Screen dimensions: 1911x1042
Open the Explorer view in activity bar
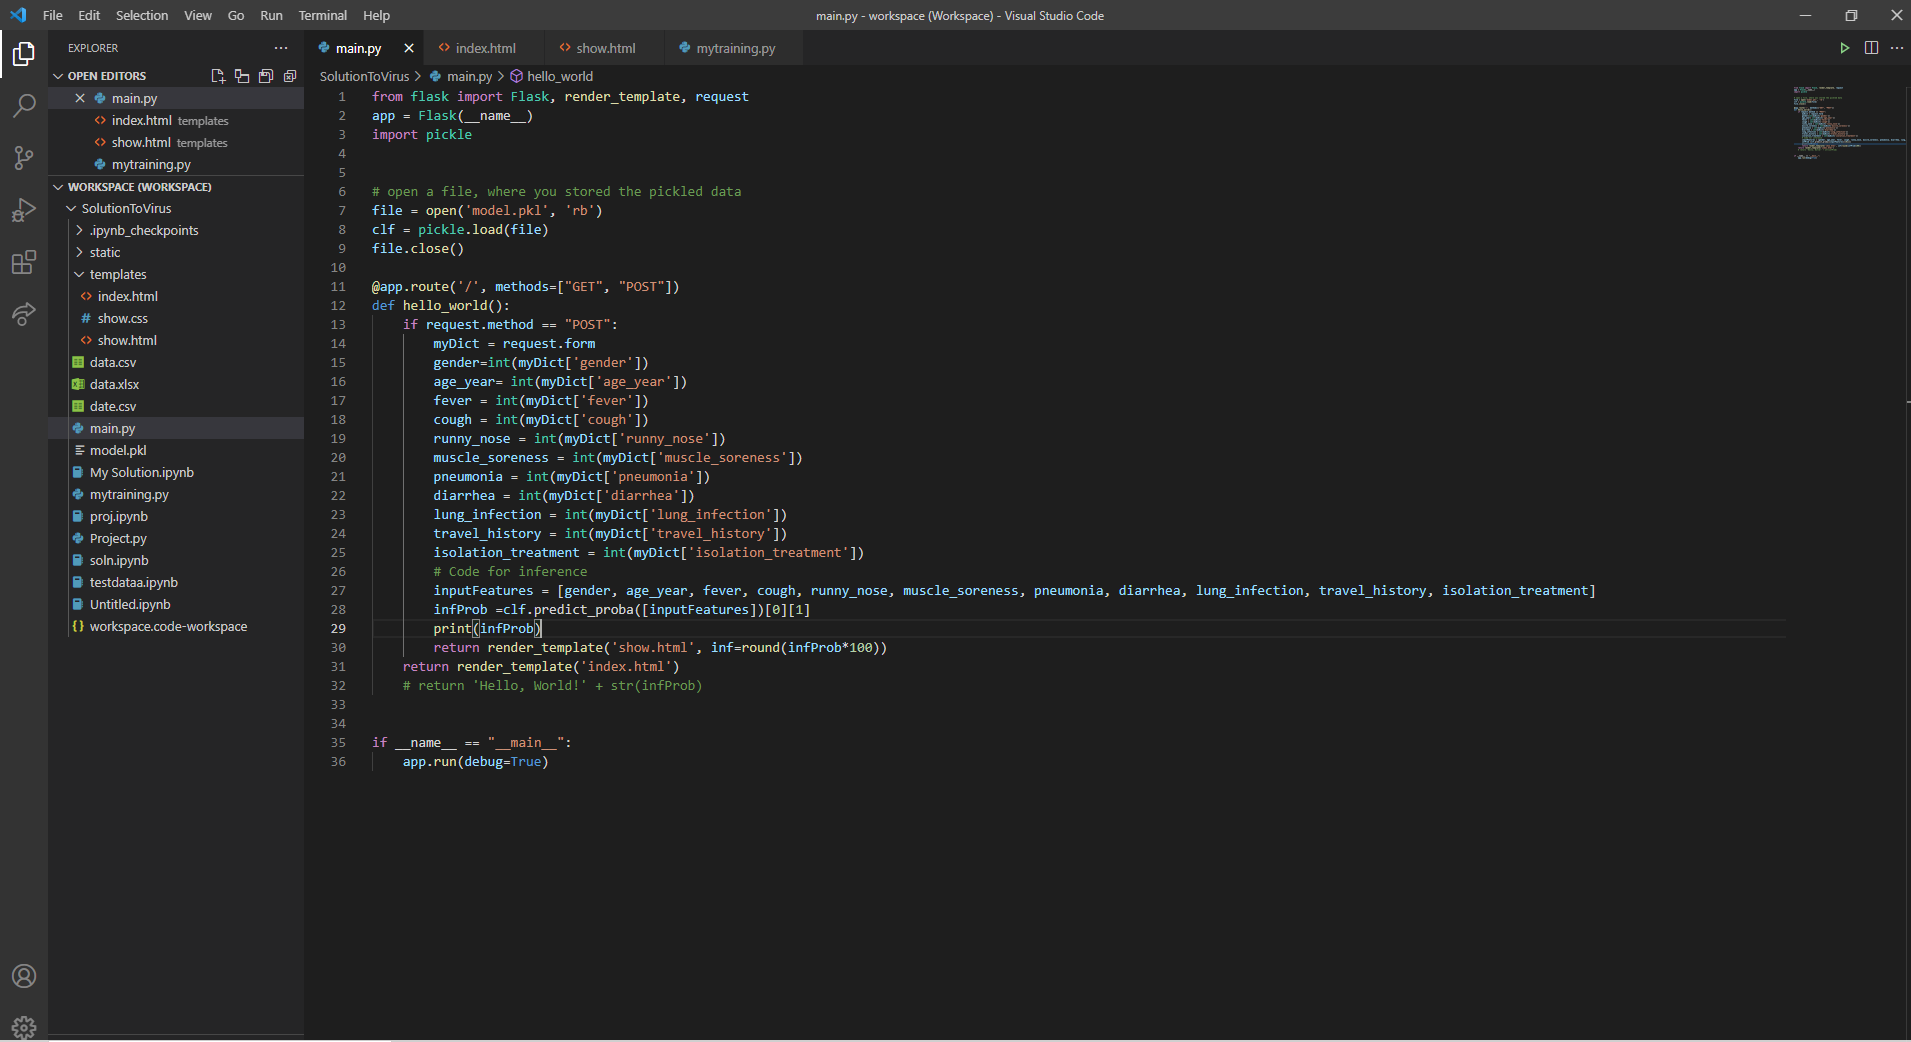click(x=24, y=53)
